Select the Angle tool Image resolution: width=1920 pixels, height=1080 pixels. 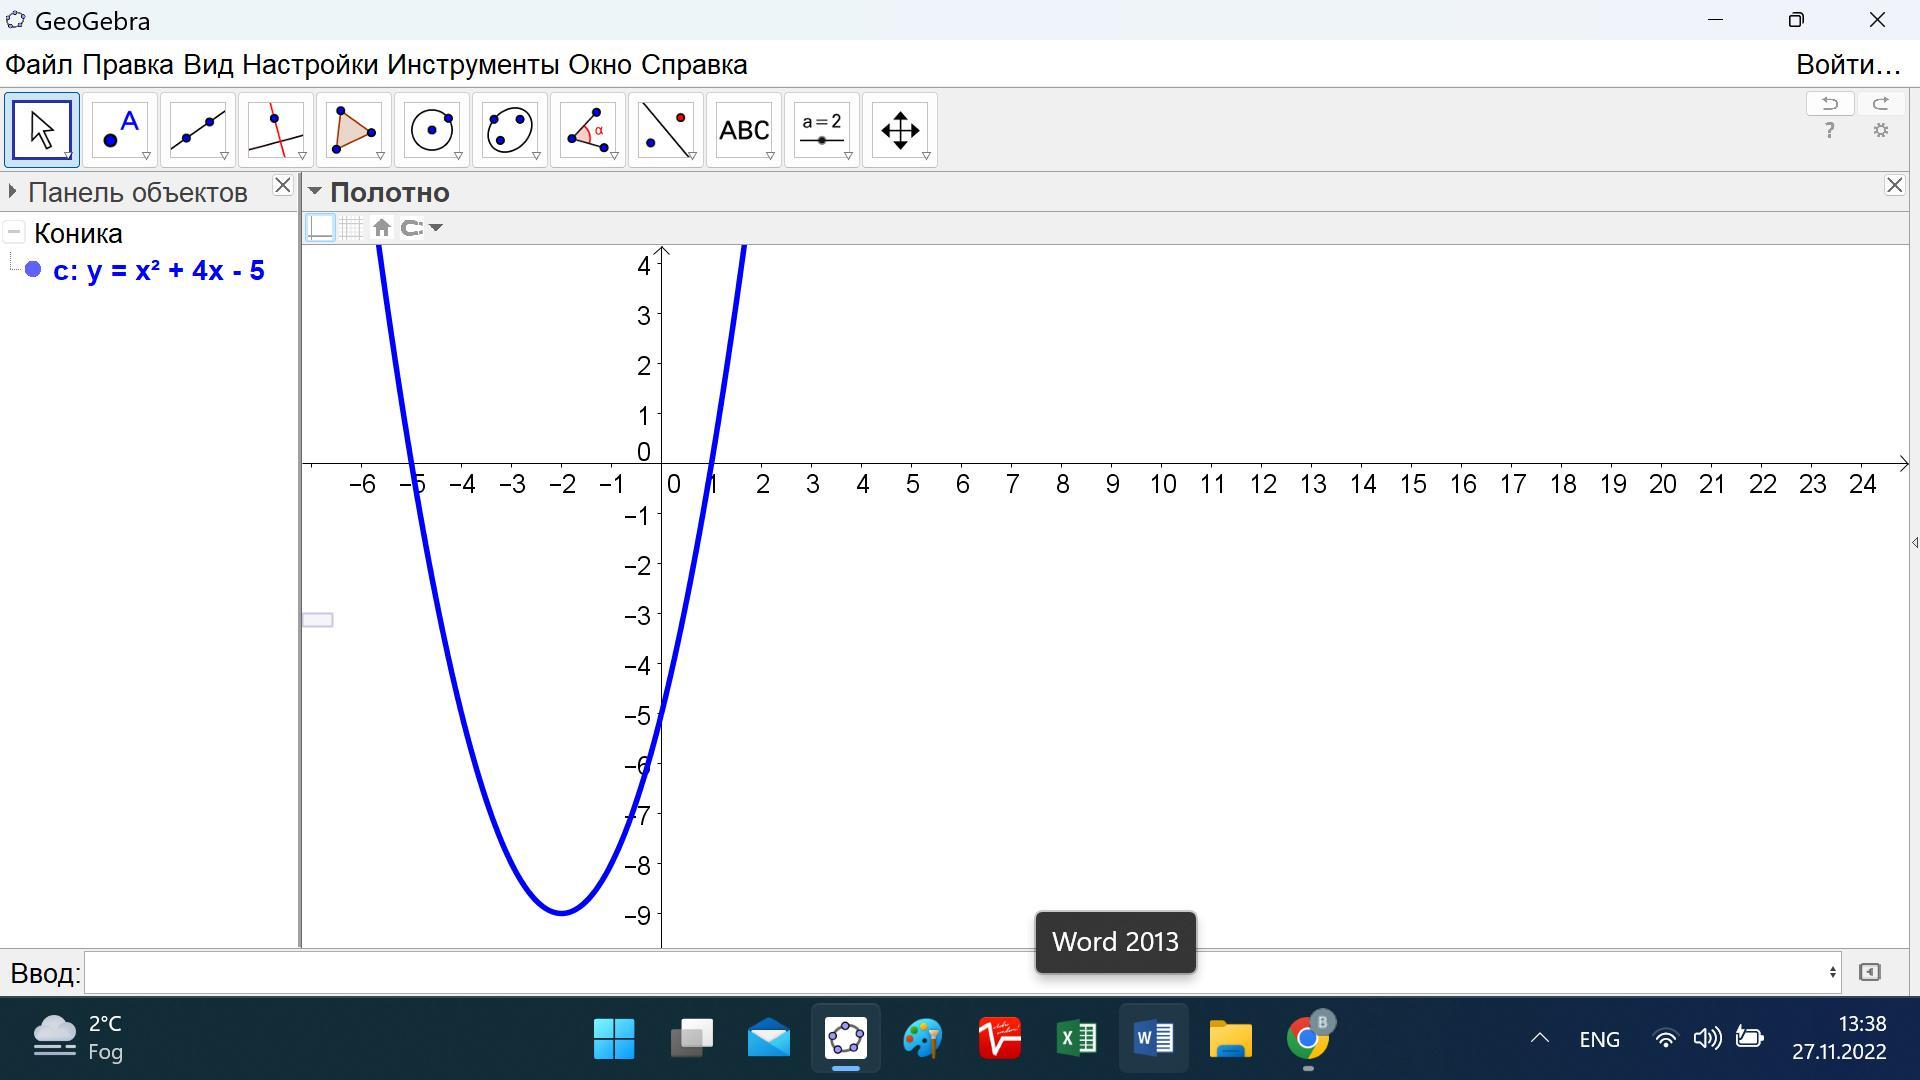tap(587, 130)
